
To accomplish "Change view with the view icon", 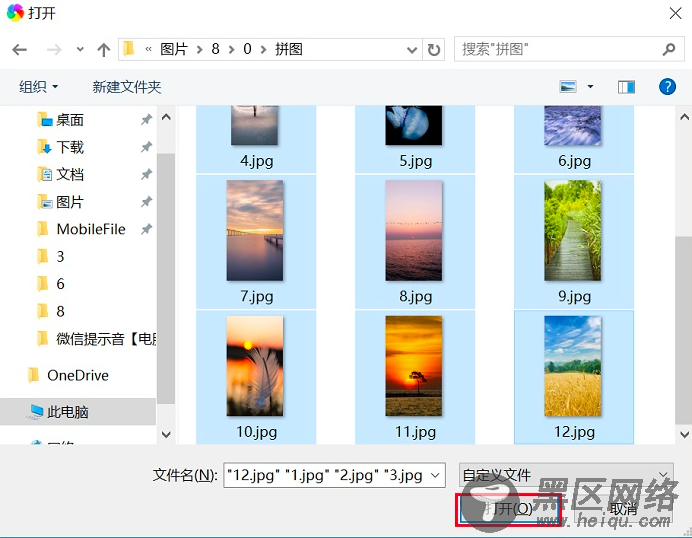I will [x=568, y=87].
